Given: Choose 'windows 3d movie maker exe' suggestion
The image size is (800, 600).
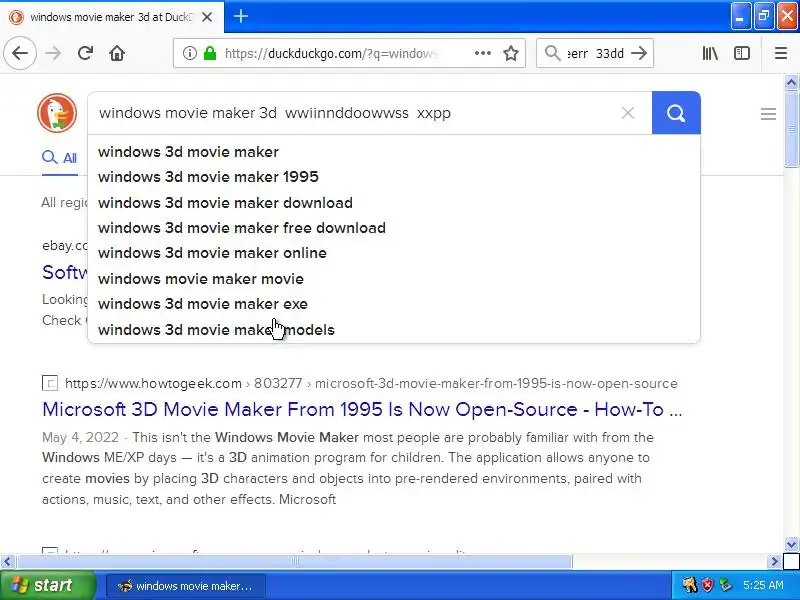Looking at the screenshot, I should [394, 304].
